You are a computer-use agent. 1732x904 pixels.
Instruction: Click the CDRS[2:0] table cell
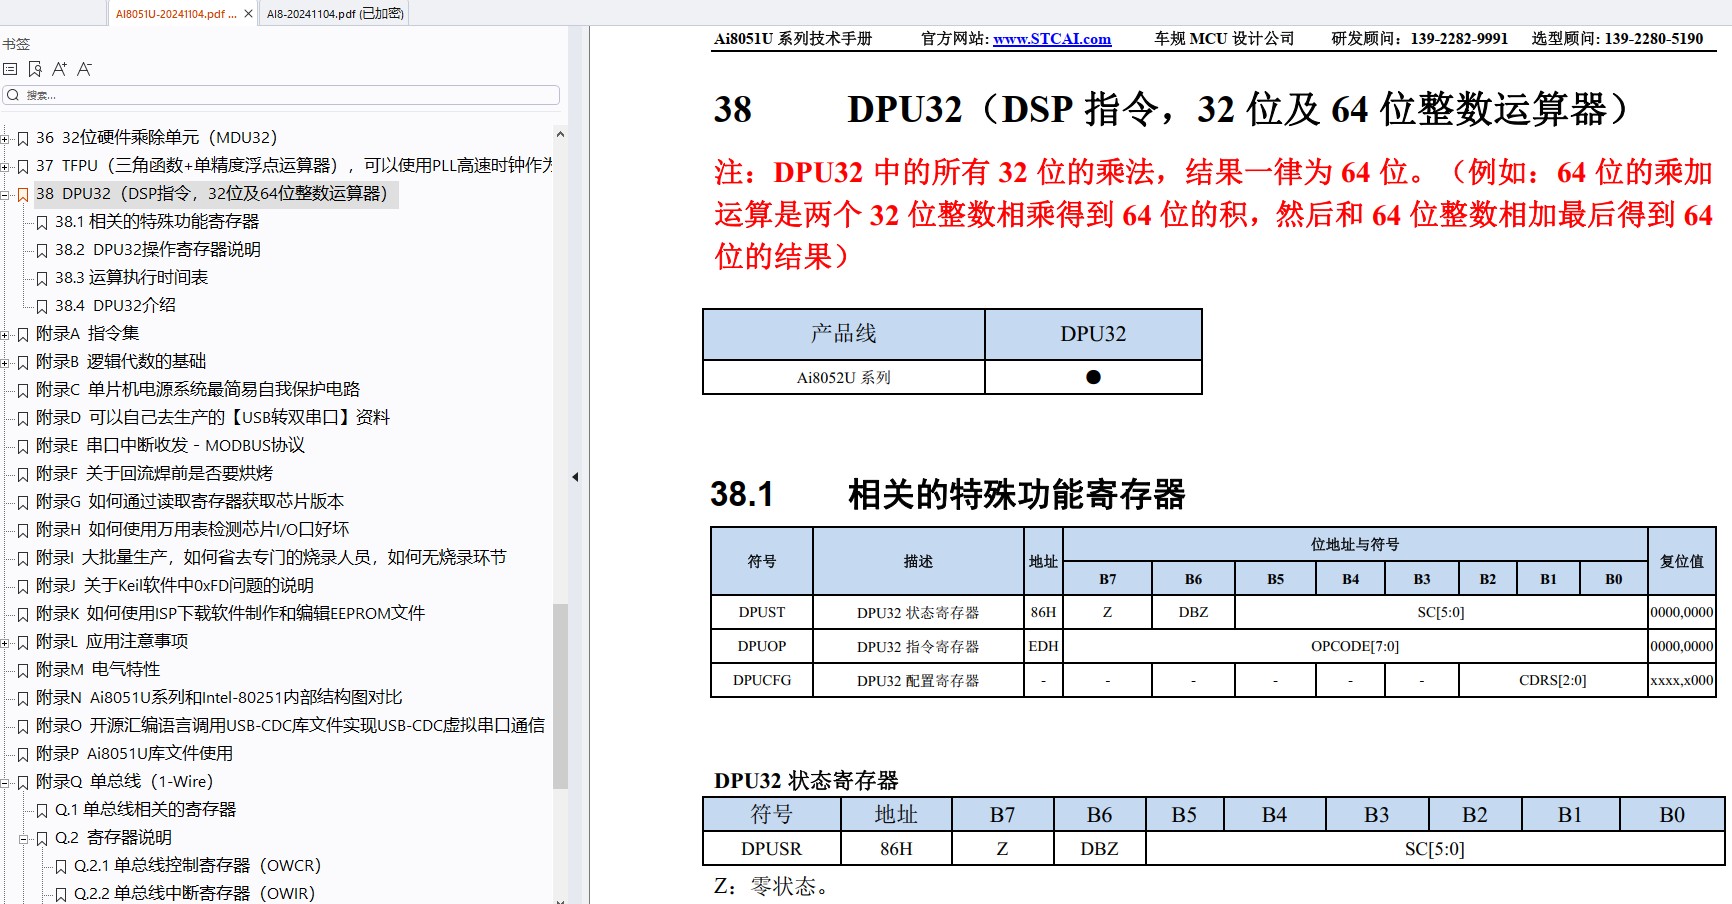1553,680
